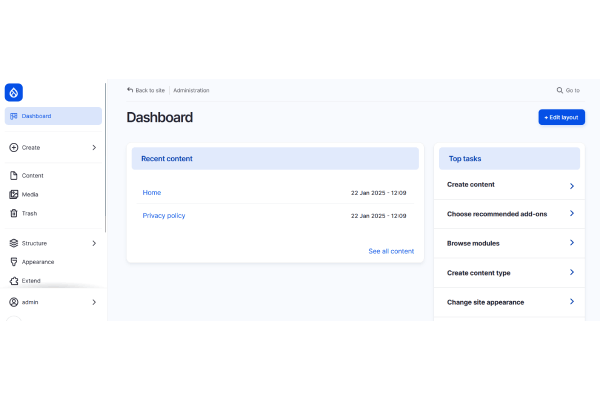The width and height of the screenshot is (600, 400).
Task: Open the Appearance shield icon
Action: pos(13,262)
